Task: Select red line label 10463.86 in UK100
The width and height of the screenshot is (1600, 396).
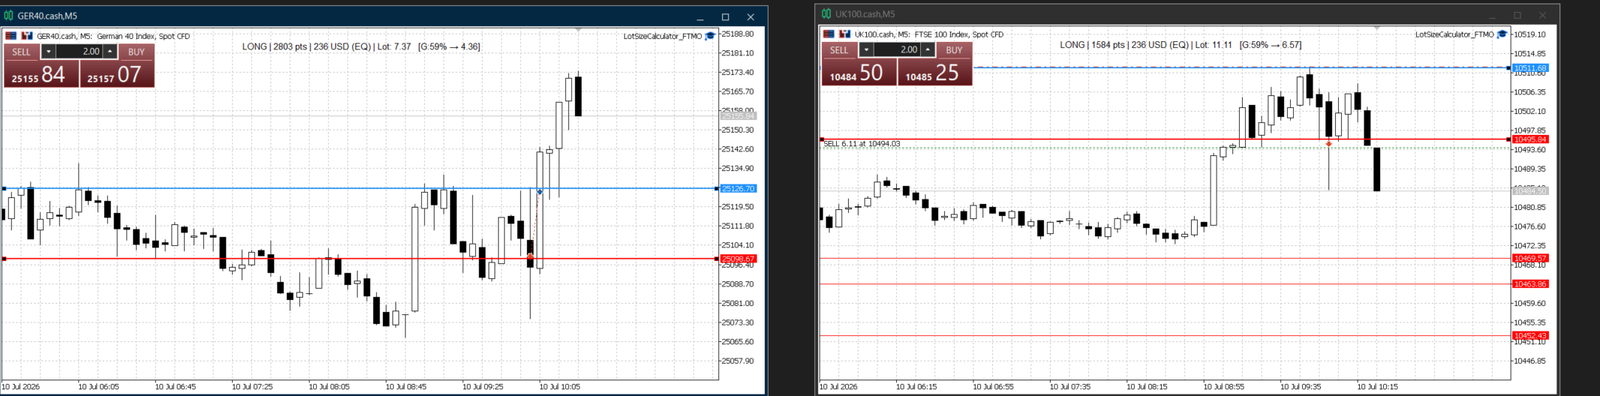Action: click(x=1530, y=284)
